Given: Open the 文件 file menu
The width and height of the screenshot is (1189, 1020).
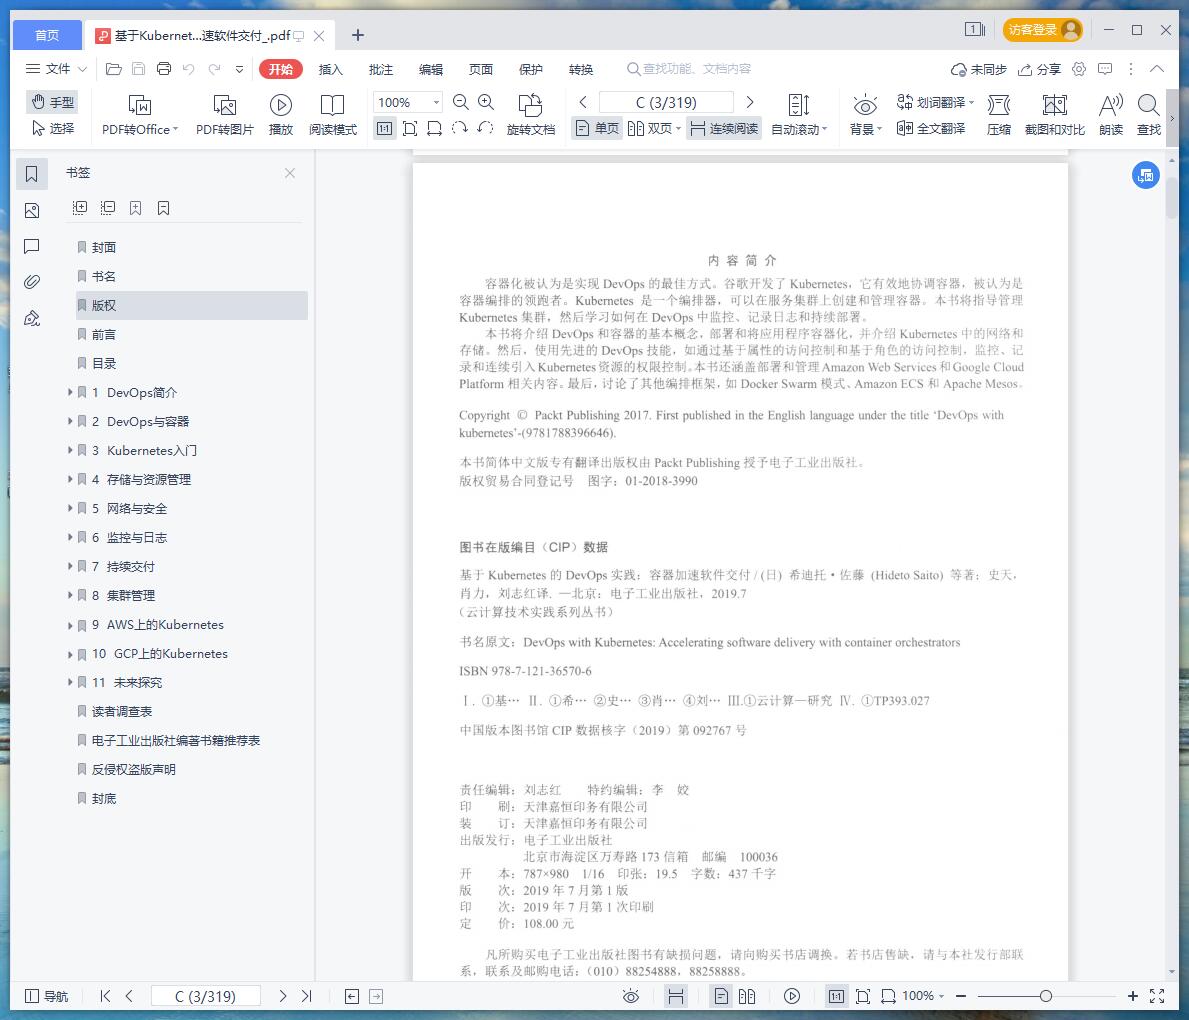Looking at the screenshot, I should pos(56,69).
